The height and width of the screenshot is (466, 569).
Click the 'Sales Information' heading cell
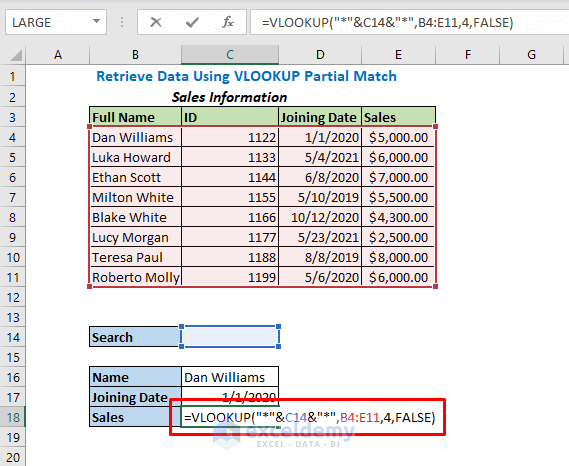point(229,97)
